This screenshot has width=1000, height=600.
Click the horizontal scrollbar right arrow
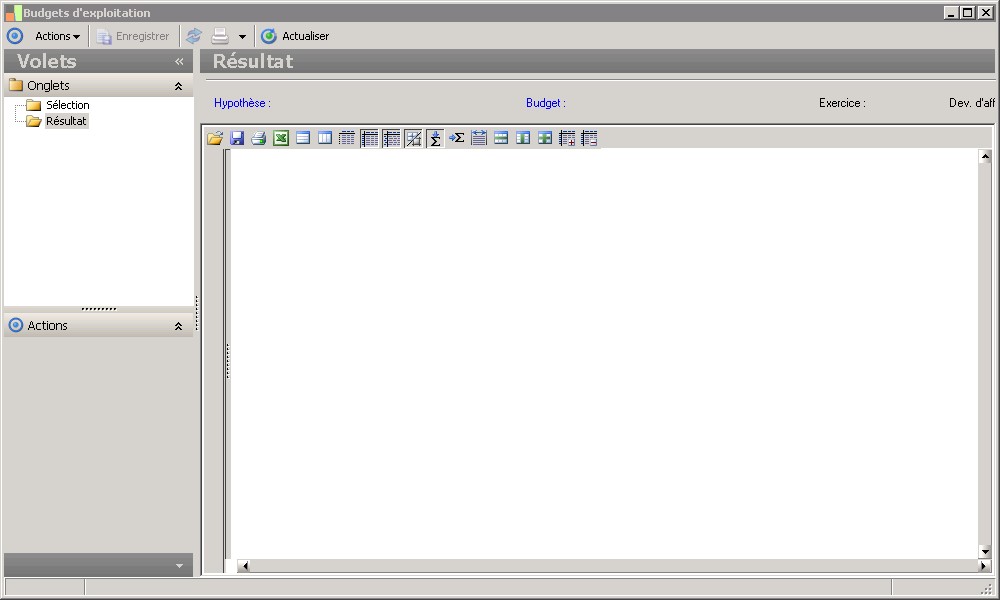[x=984, y=566]
